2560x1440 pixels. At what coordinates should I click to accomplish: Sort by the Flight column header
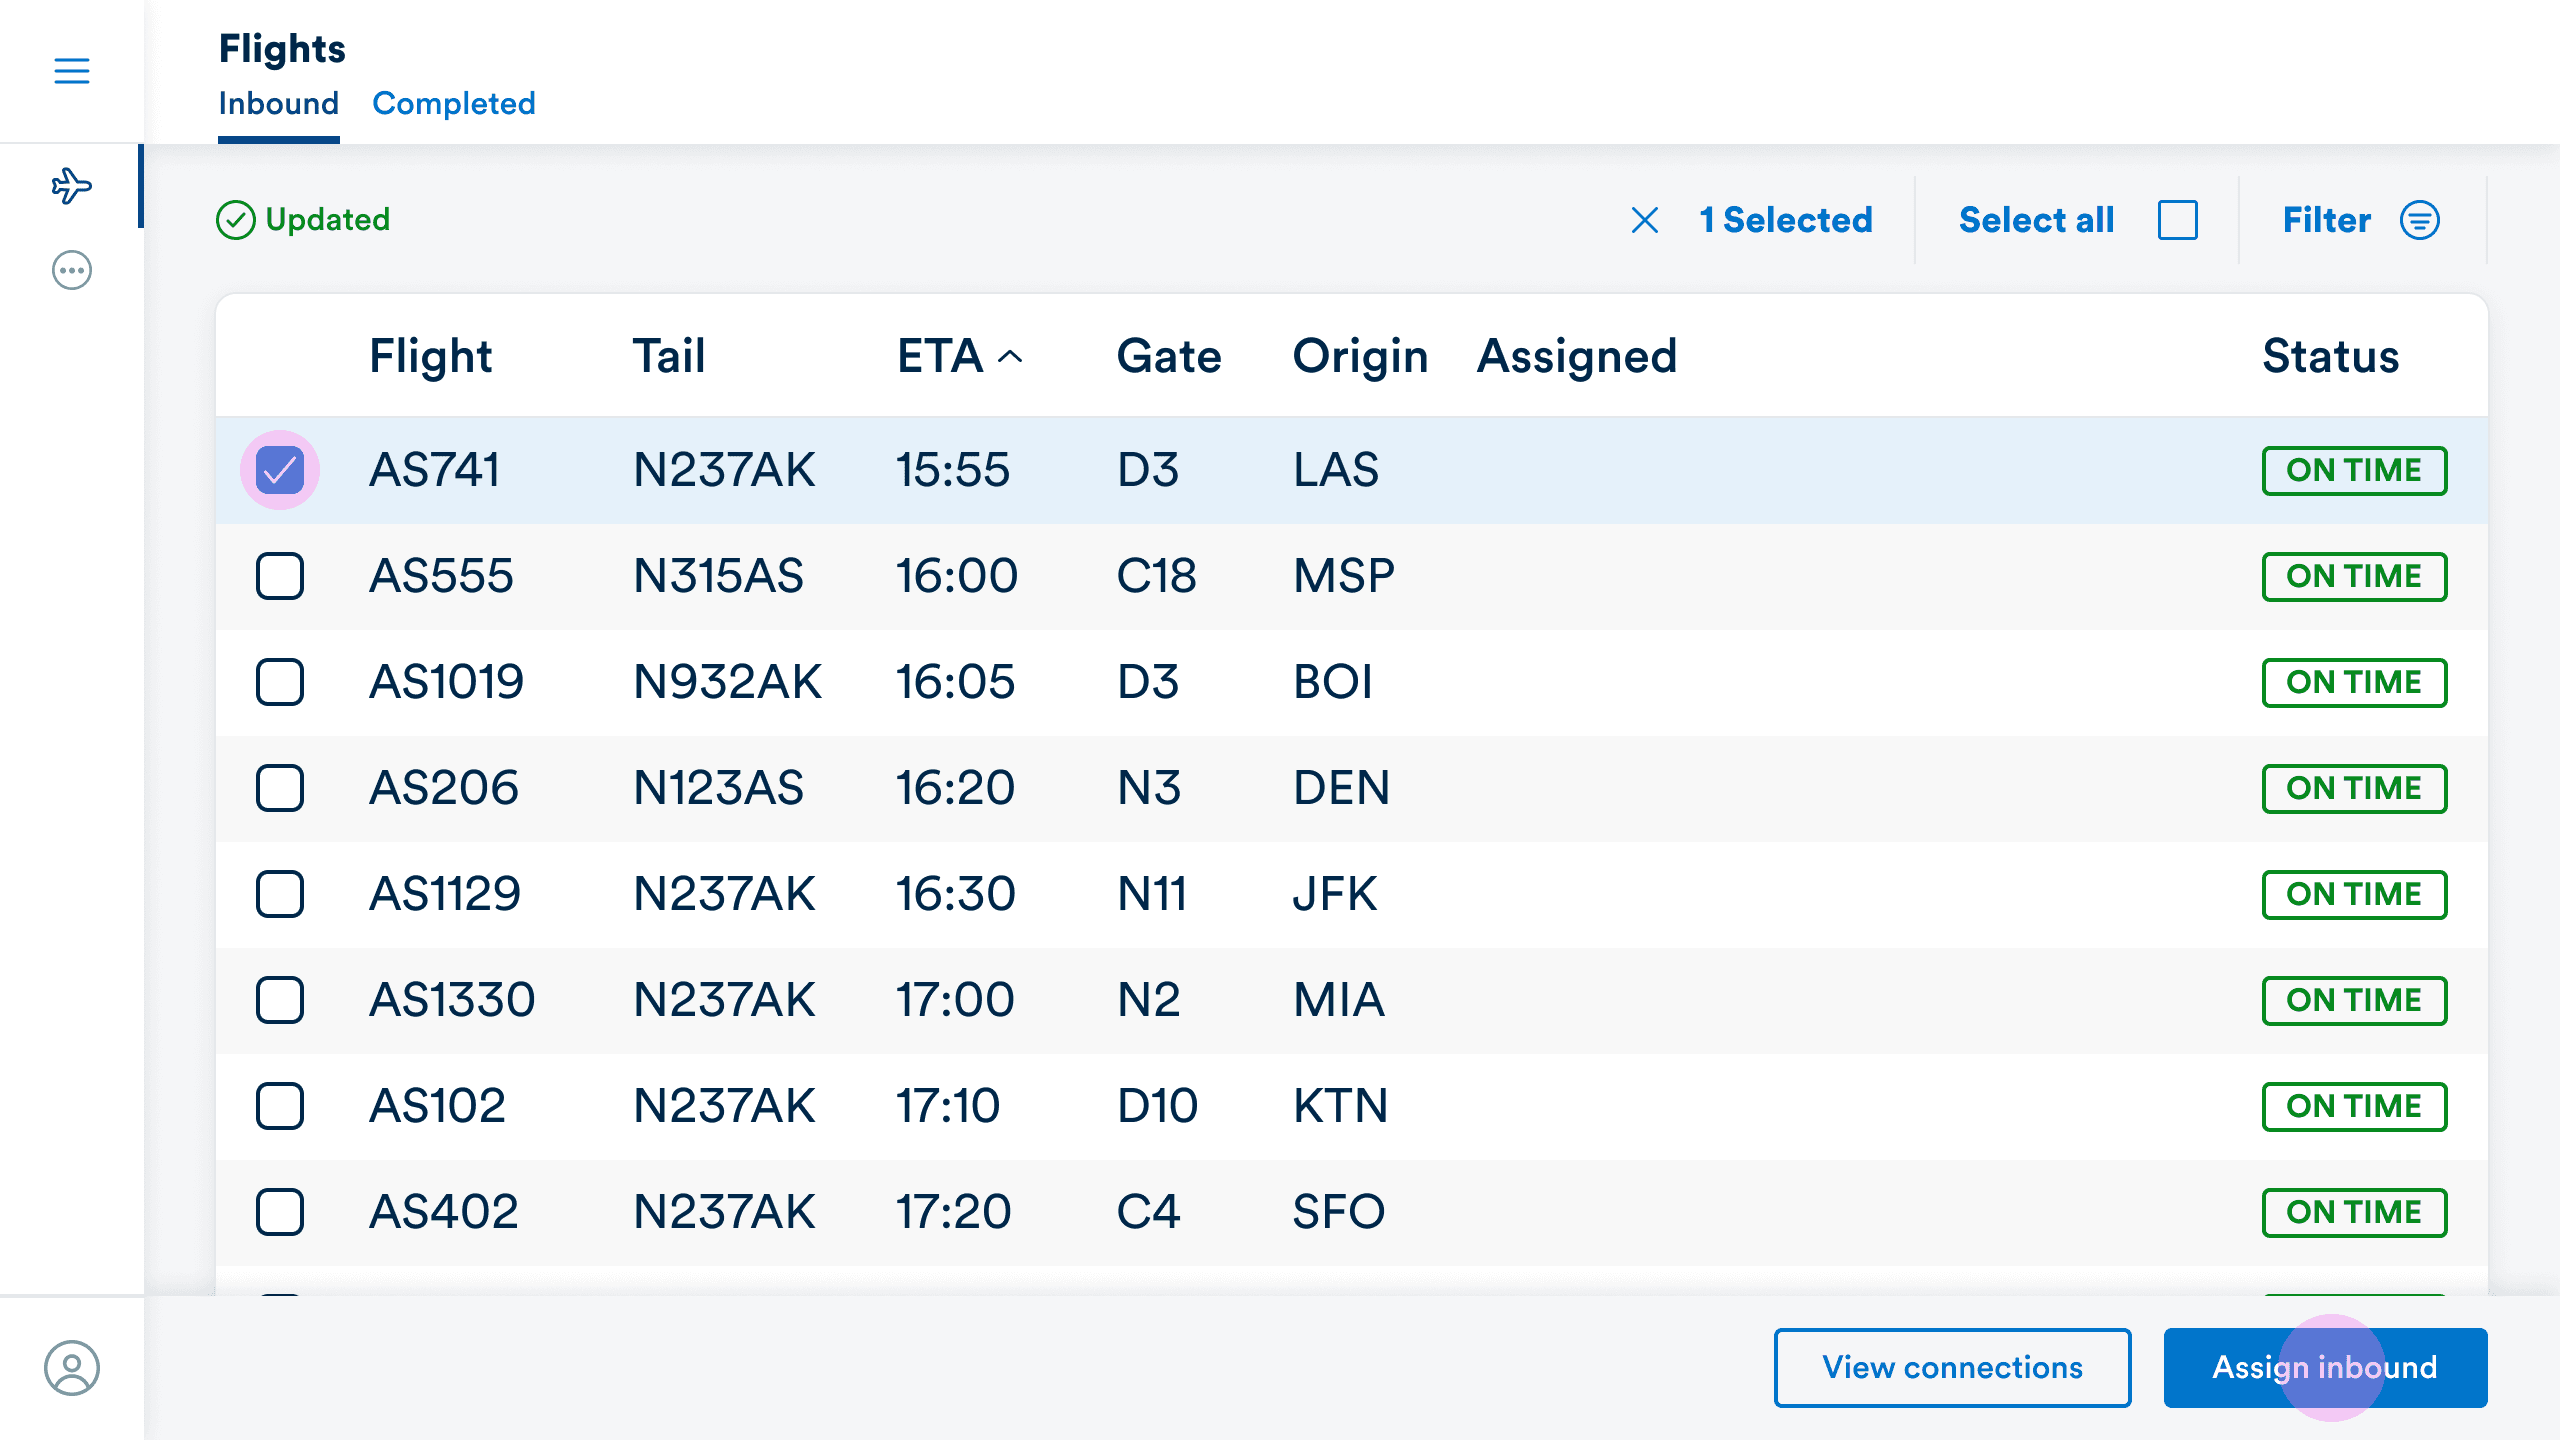pyautogui.click(x=430, y=357)
